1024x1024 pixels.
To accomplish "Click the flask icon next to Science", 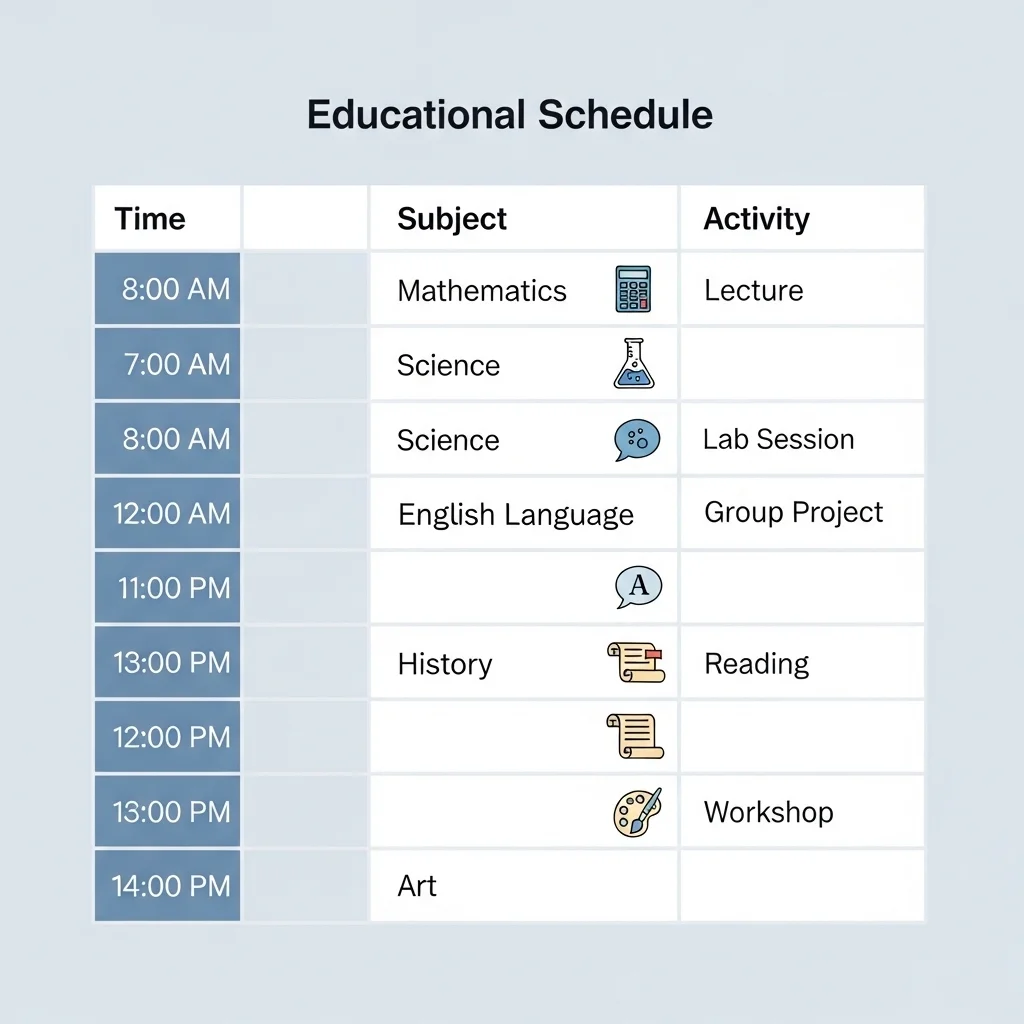I will pyautogui.click(x=633, y=364).
